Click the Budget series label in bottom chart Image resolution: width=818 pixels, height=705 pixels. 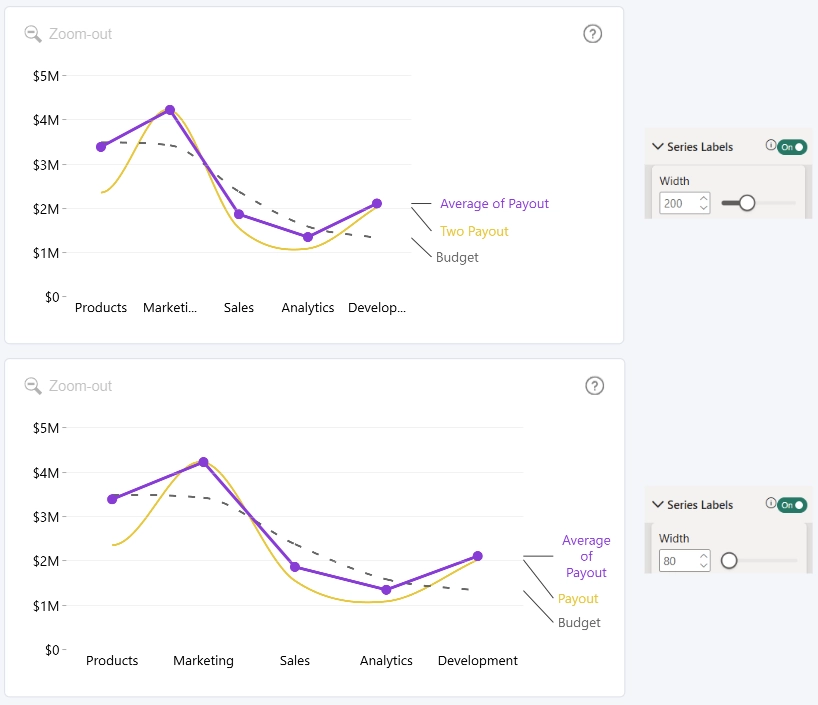pyautogui.click(x=579, y=623)
